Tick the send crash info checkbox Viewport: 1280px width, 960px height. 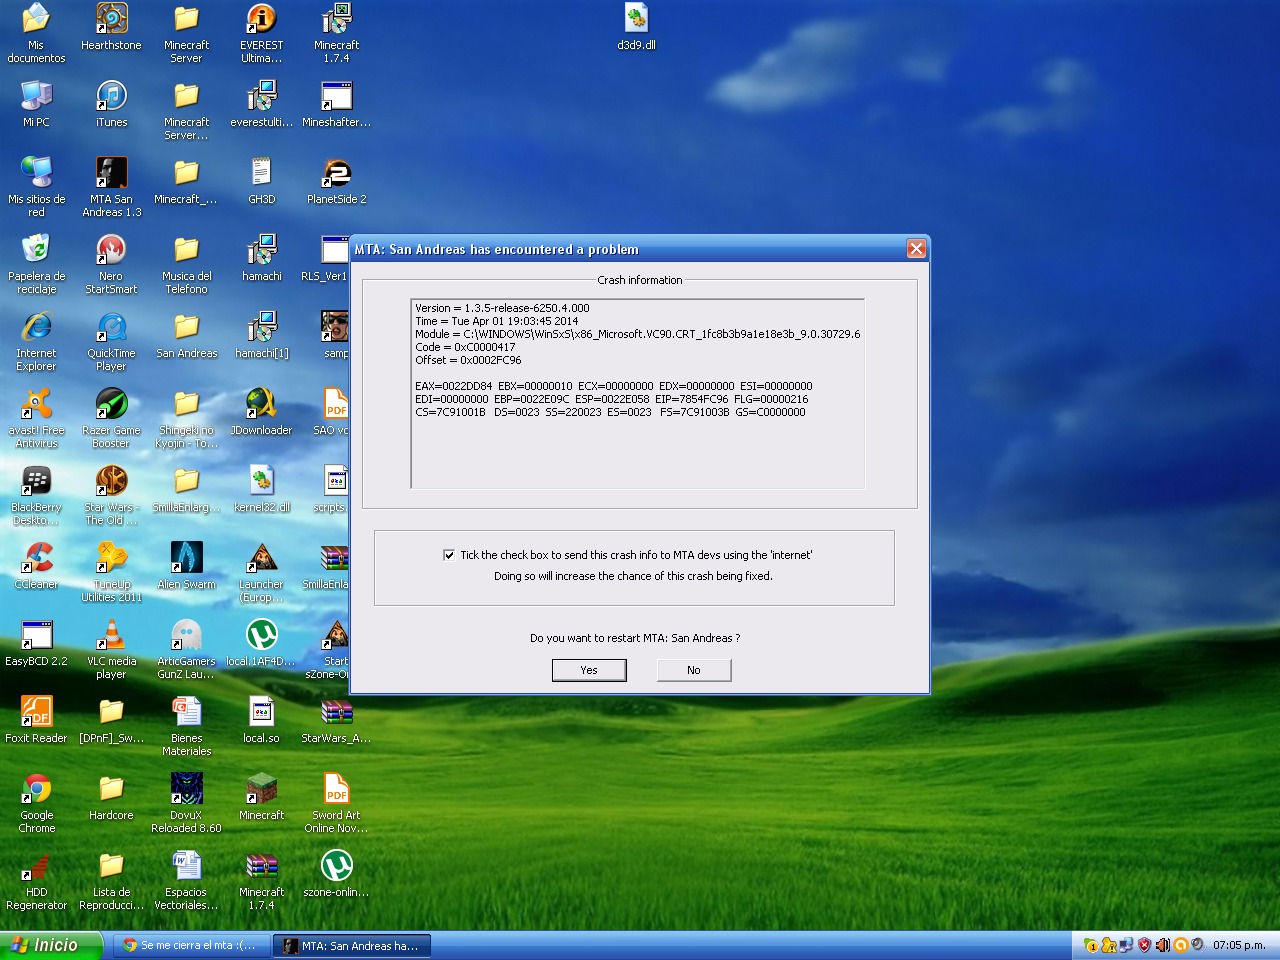coord(449,555)
